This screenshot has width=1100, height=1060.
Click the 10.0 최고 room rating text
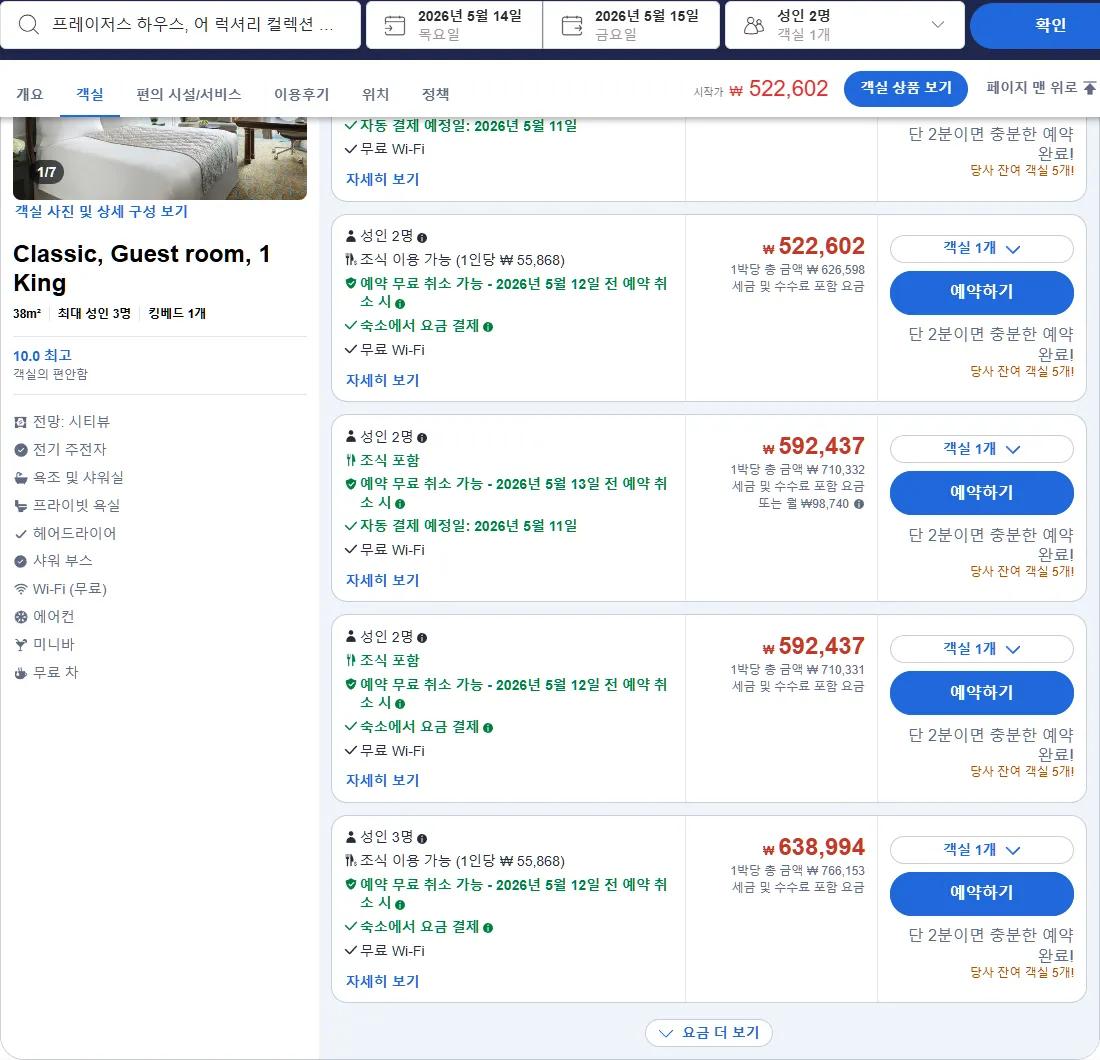[x=42, y=356]
